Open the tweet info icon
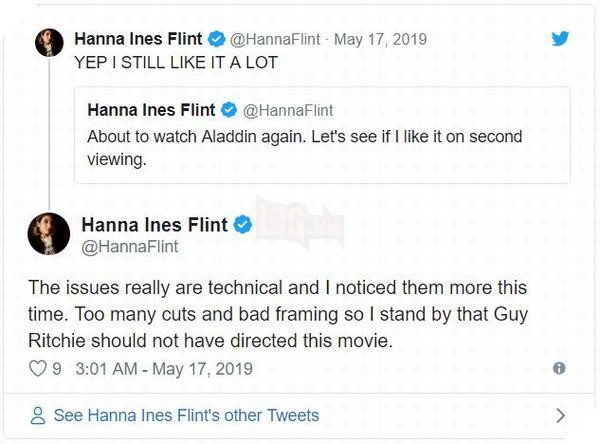This screenshot has width=600, height=444. pos(559,369)
